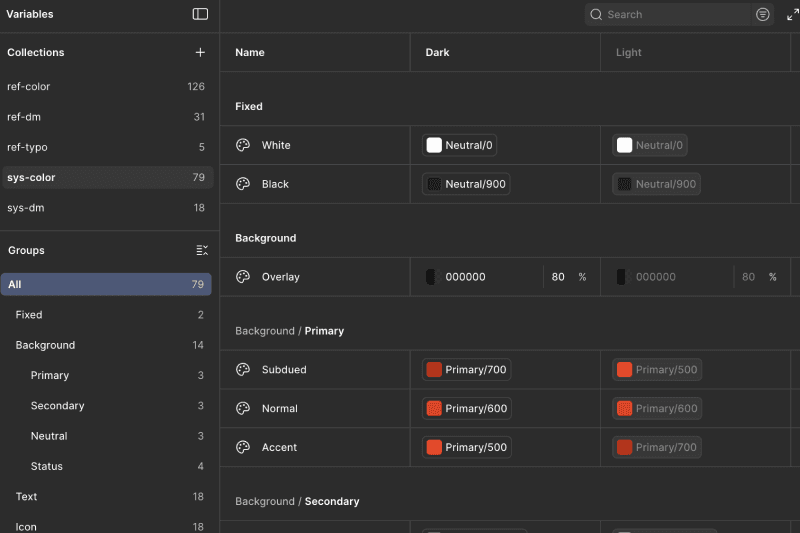
Task: Select the Secondary subgroup in sidebar
Action: pos(106,406)
